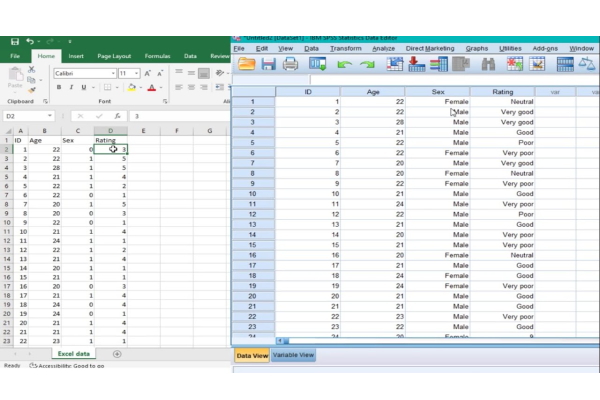Toggle Underline formatting in Excel
Screen dimensions: 600x400
pyautogui.click(x=83, y=87)
